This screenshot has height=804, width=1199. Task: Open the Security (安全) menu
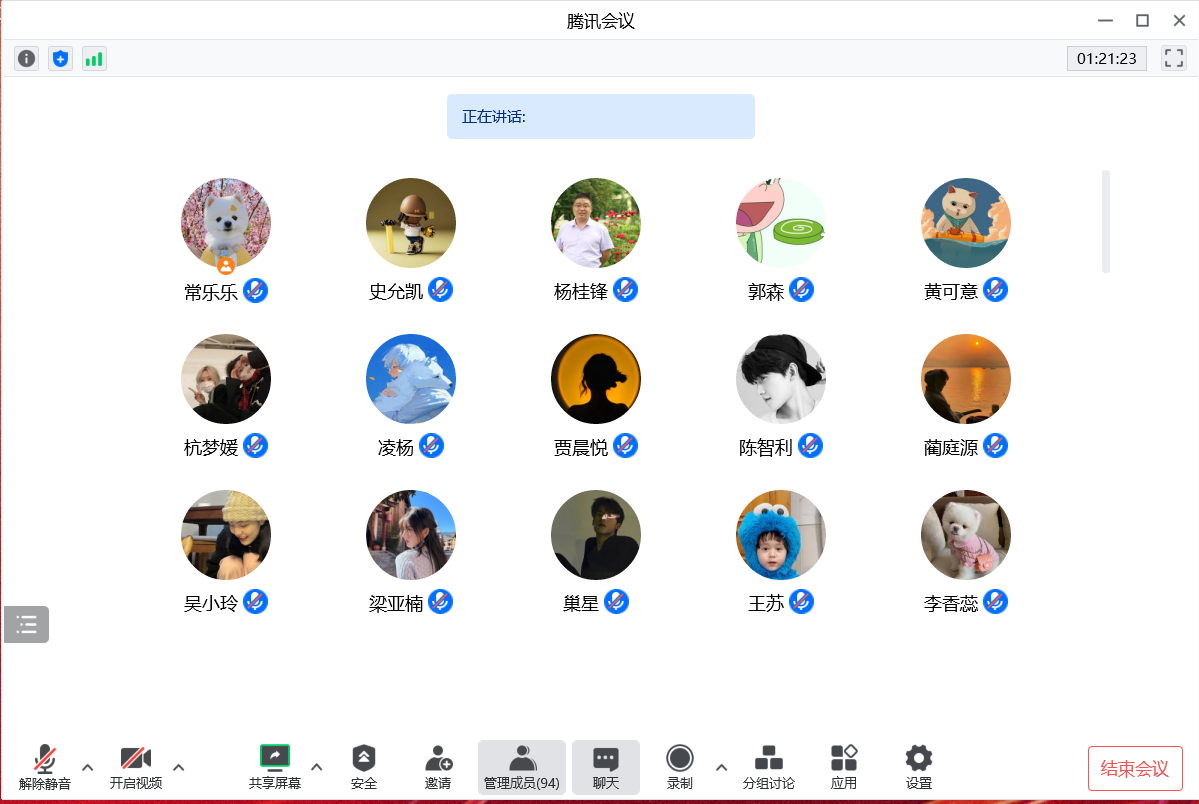click(x=364, y=767)
